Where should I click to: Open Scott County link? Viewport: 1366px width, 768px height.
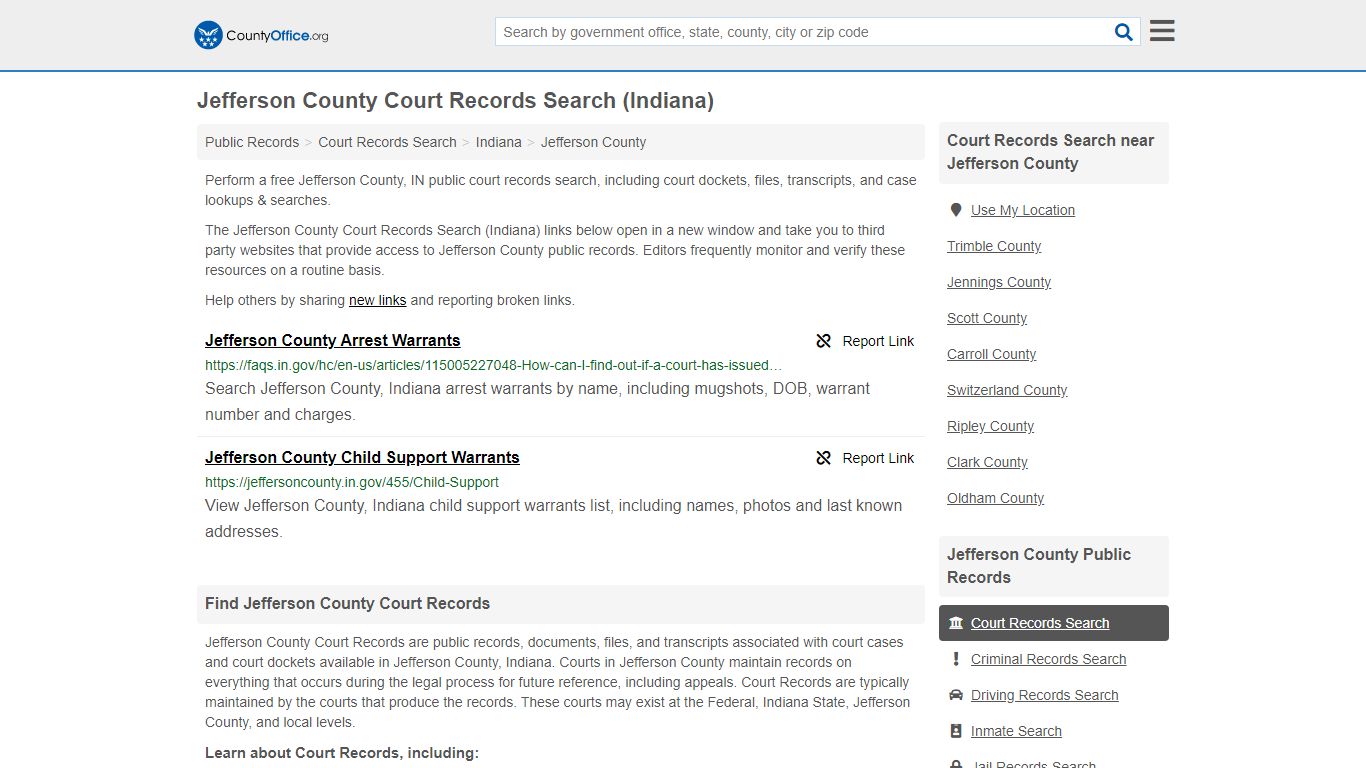[987, 318]
